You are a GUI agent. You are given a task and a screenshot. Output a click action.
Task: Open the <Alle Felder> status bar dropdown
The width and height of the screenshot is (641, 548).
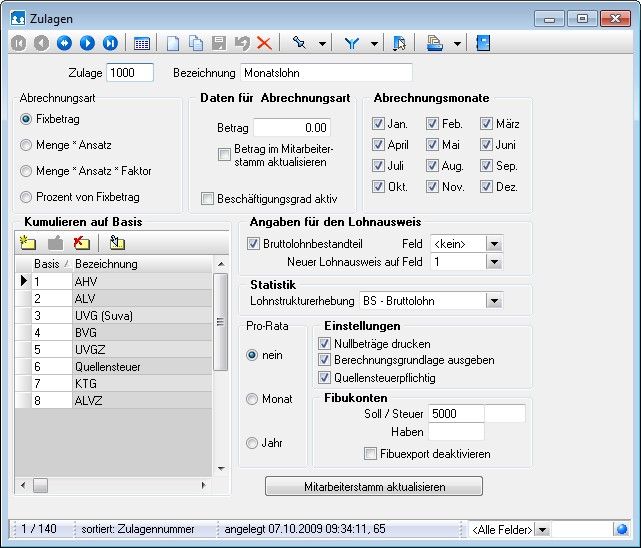tap(542, 530)
